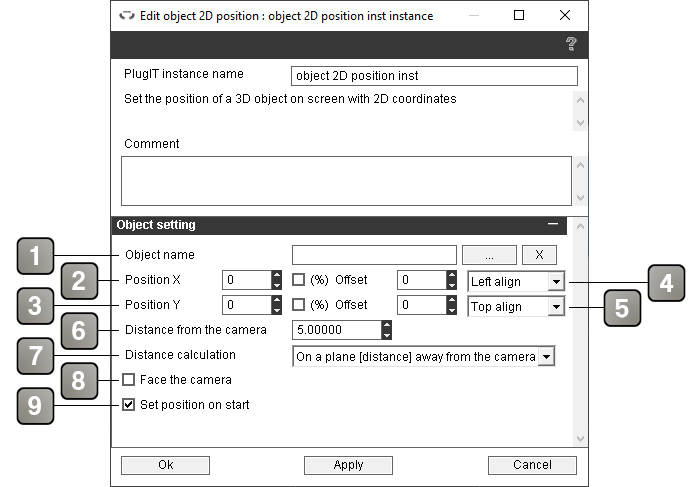This screenshot has width=700, height=487.
Task: Click inside the Comment text area
Action: [x=346, y=181]
